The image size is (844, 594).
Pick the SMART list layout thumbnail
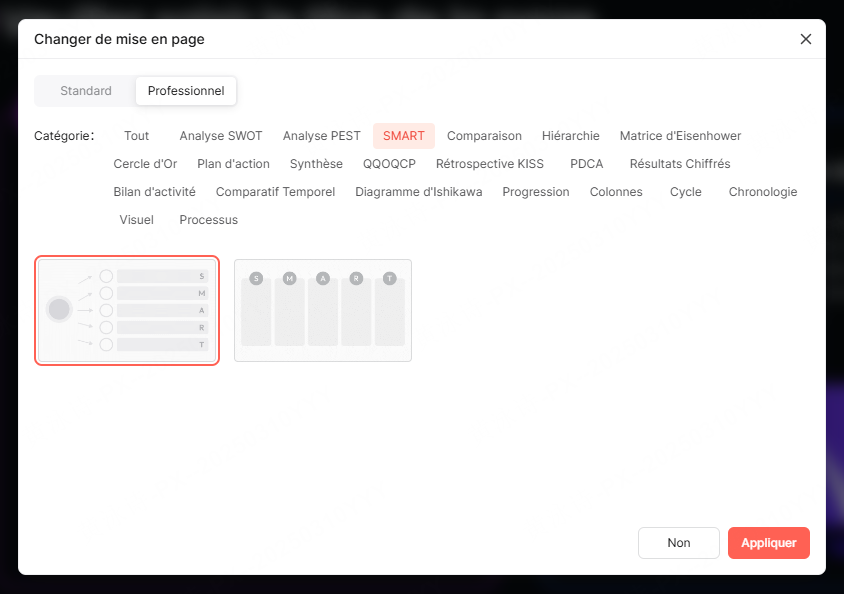click(x=127, y=310)
